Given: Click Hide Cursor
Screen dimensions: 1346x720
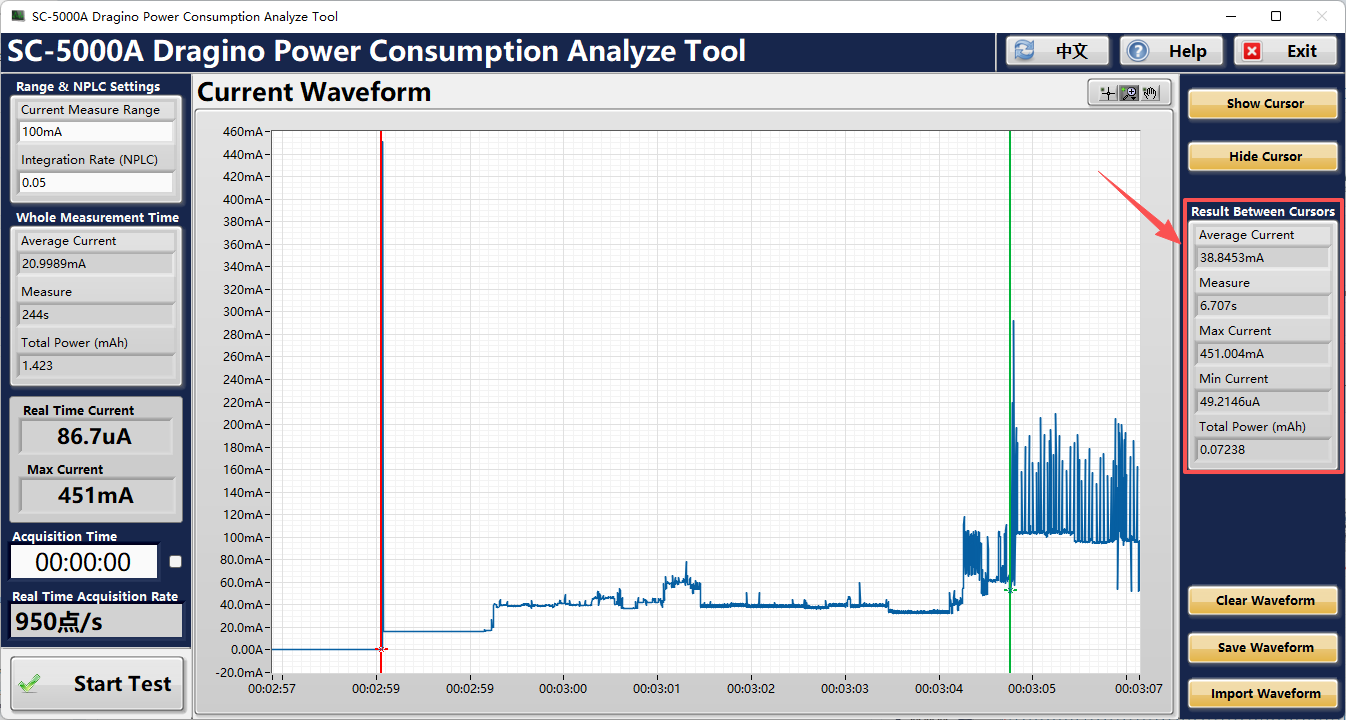Looking at the screenshot, I should pos(1262,157).
